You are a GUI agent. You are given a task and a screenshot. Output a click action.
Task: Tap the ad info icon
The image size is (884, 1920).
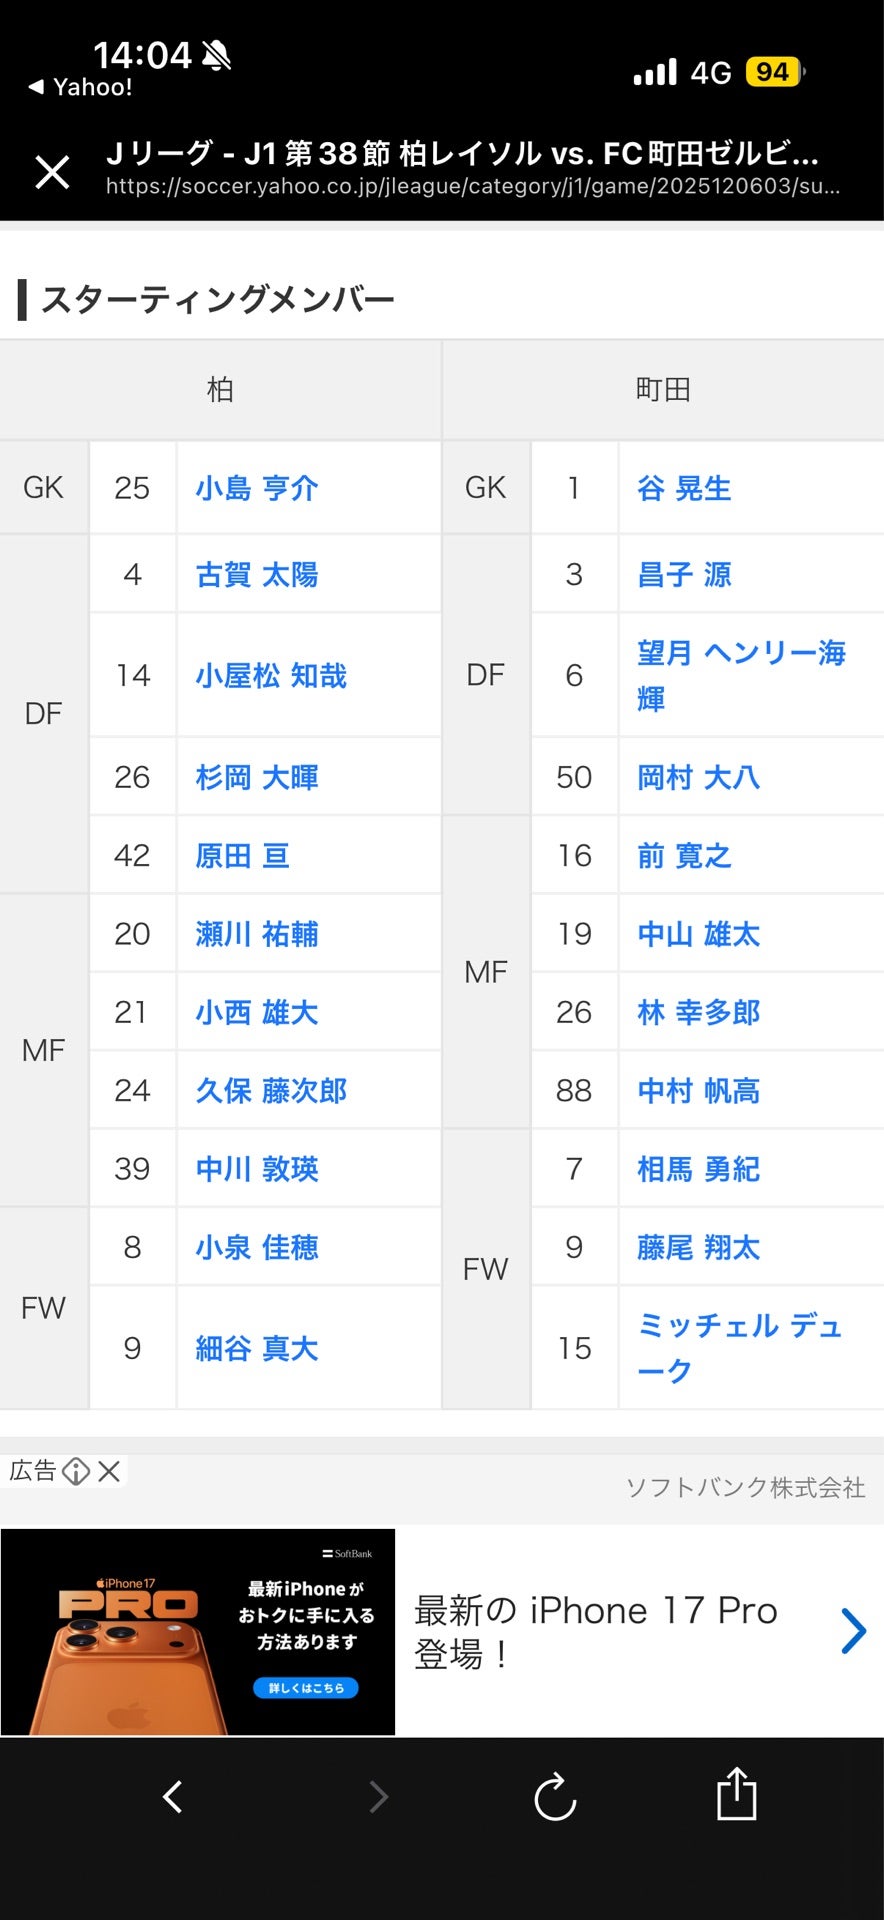tap(76, 1471)
